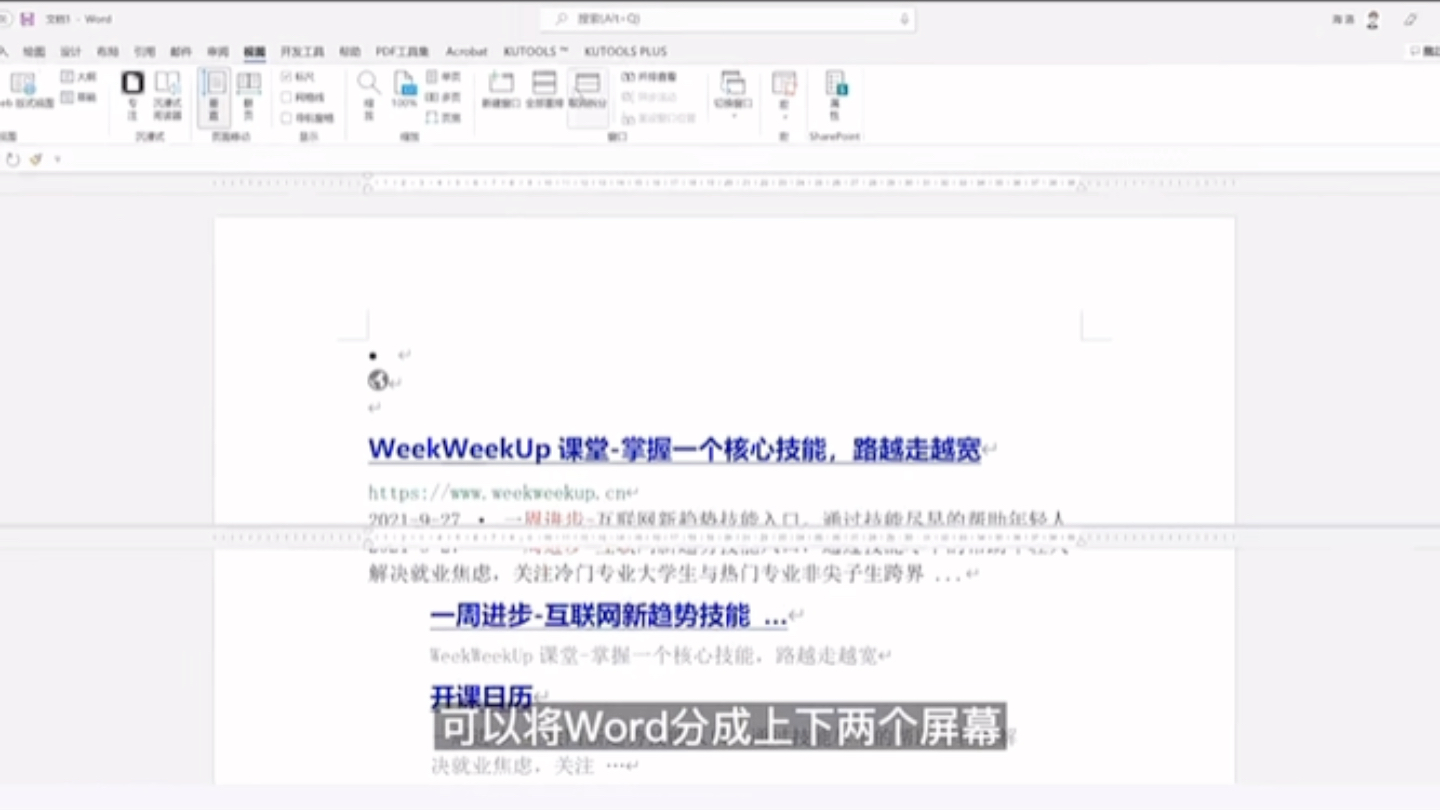The width and height of the screenshot is (1440, 810).
Task: Open the 布局 (Layout) tab
Action: pos(107,51)
